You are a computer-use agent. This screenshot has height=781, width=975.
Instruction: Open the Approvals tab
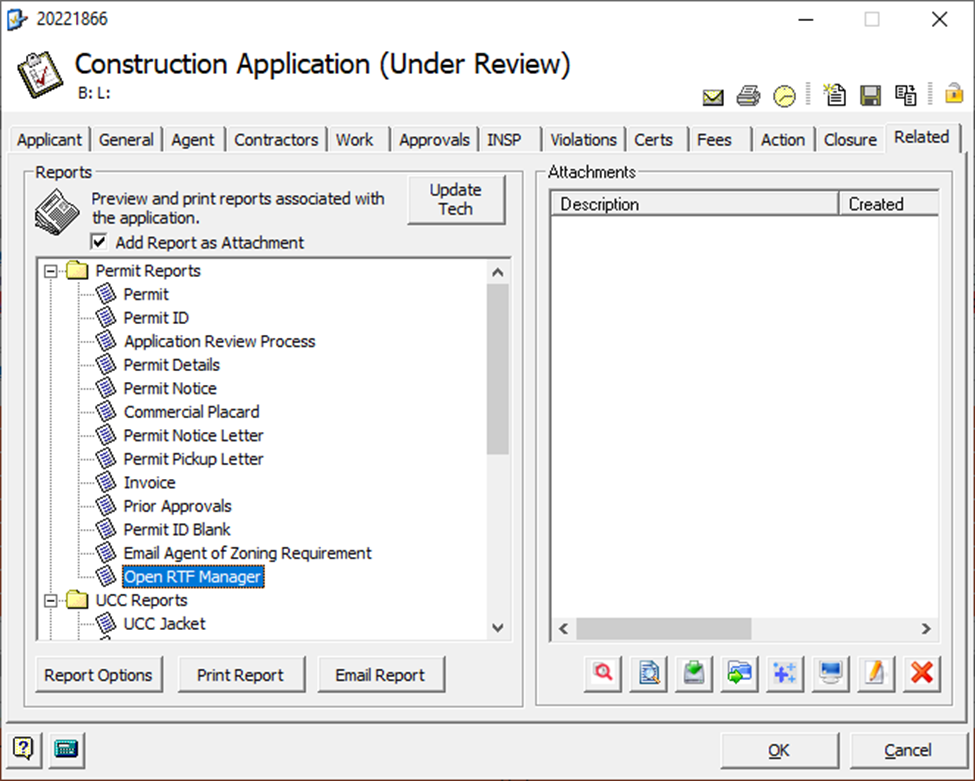(x=434, y=140)
